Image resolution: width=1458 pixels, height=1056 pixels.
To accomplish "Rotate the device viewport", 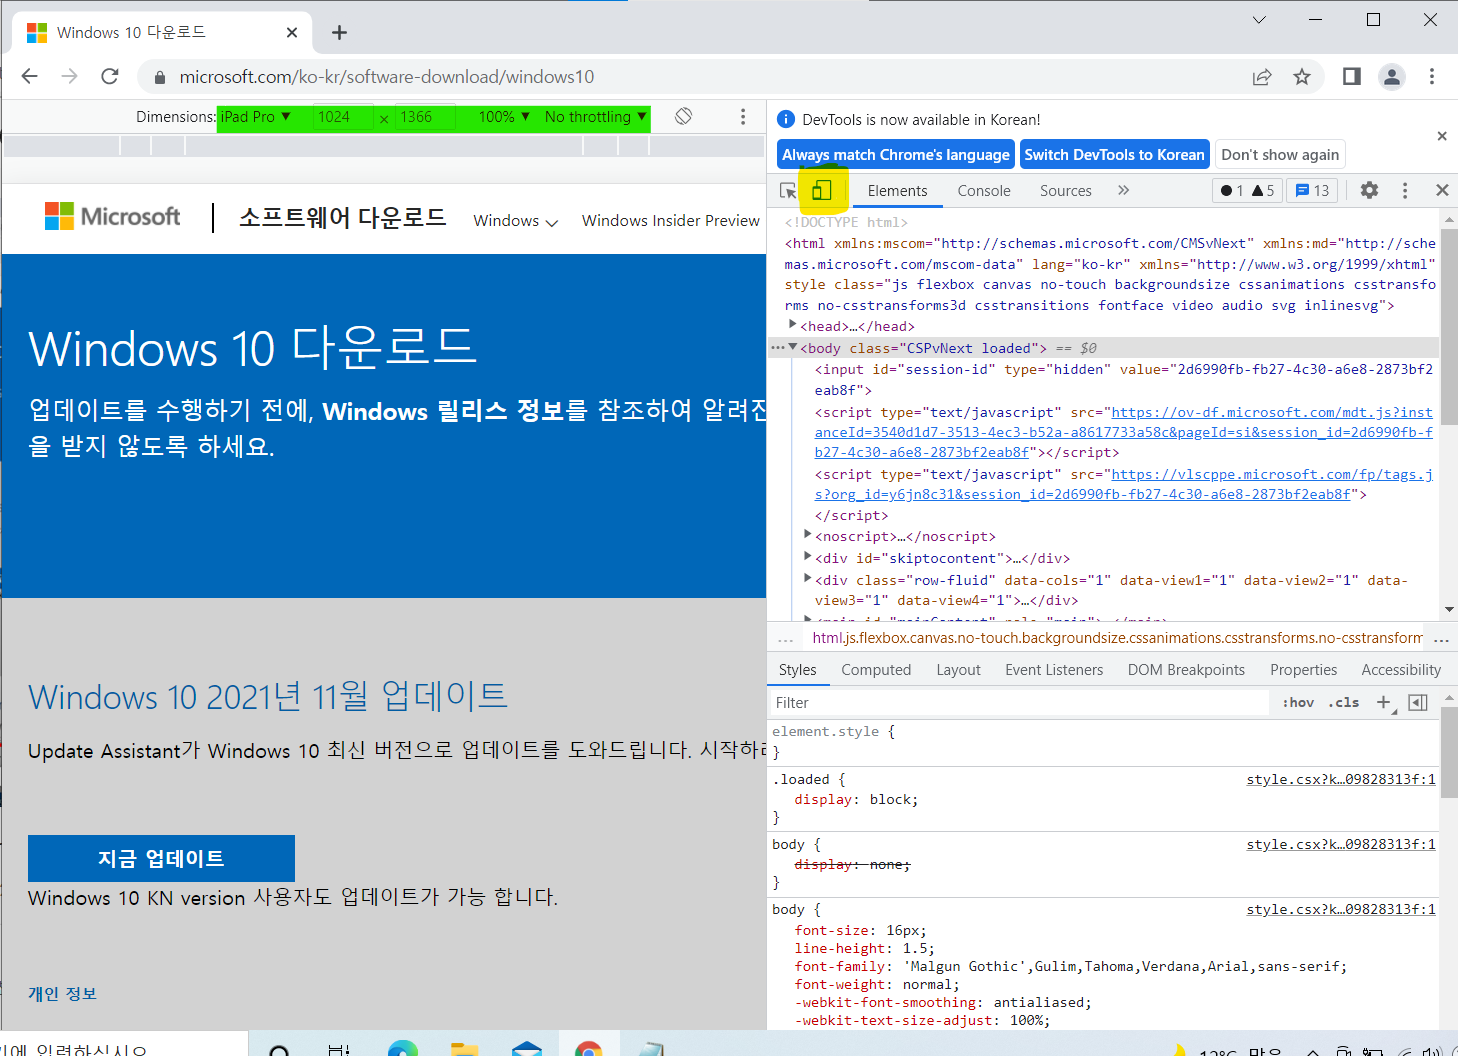I will tap(683, 116).
